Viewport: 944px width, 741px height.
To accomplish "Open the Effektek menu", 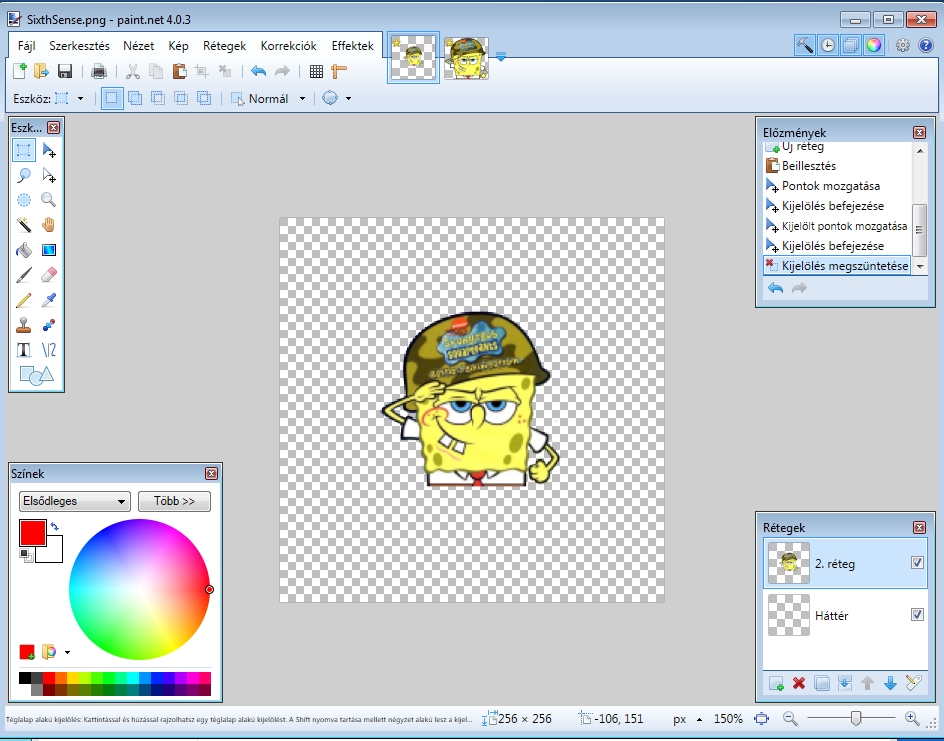I will point(352,46).
